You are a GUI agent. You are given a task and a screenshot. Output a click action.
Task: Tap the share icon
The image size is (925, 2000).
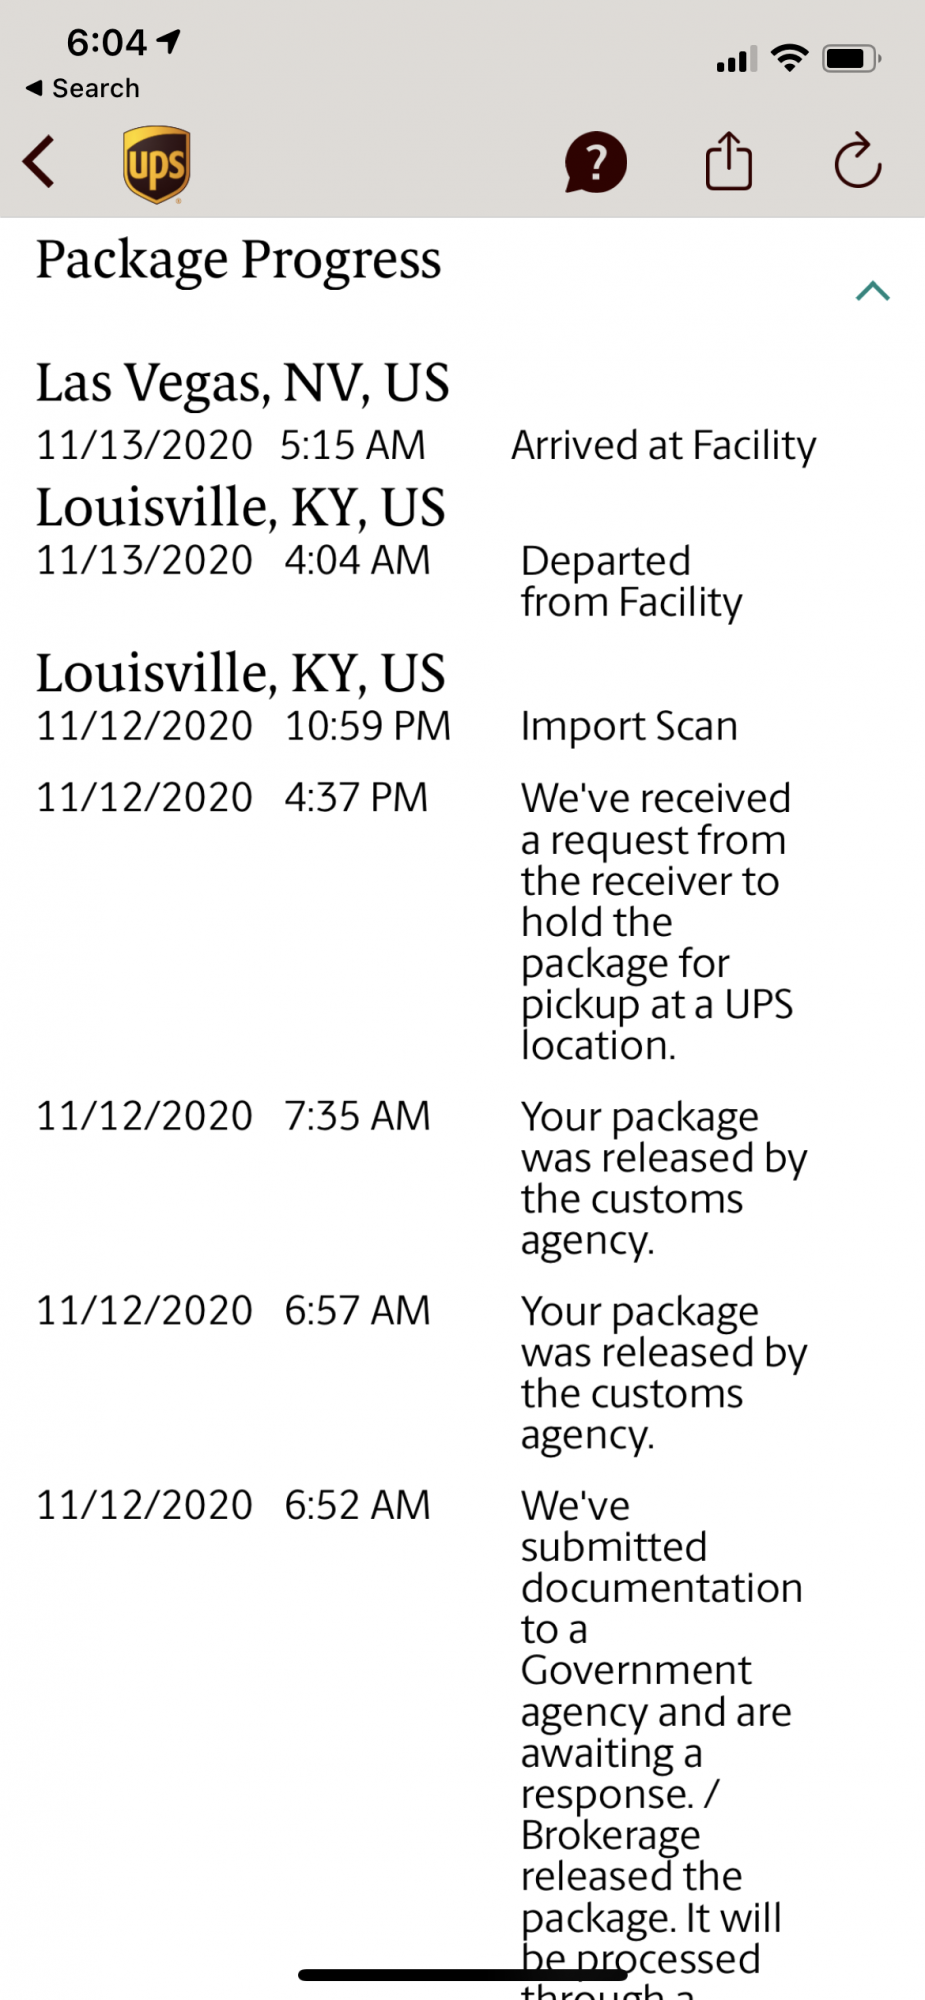click(729, 162)
